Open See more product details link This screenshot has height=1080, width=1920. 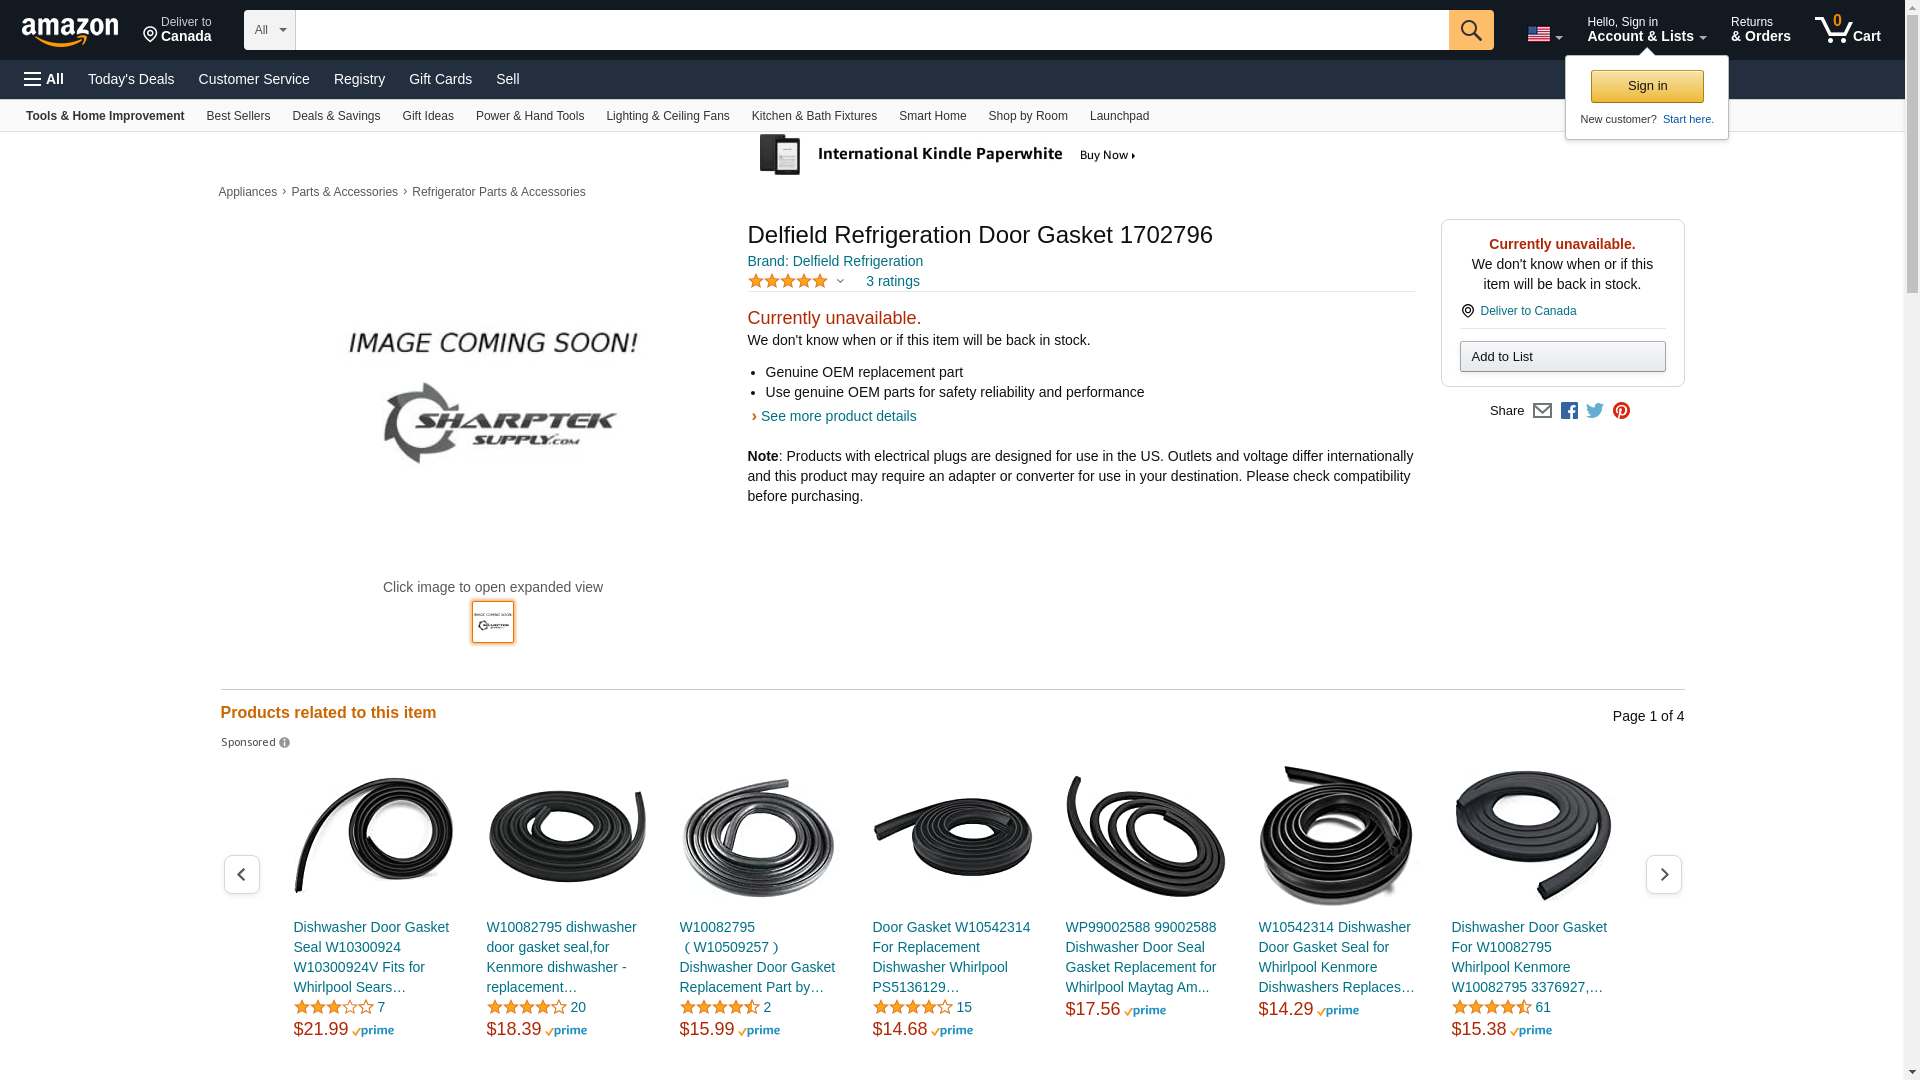(838, 416)
